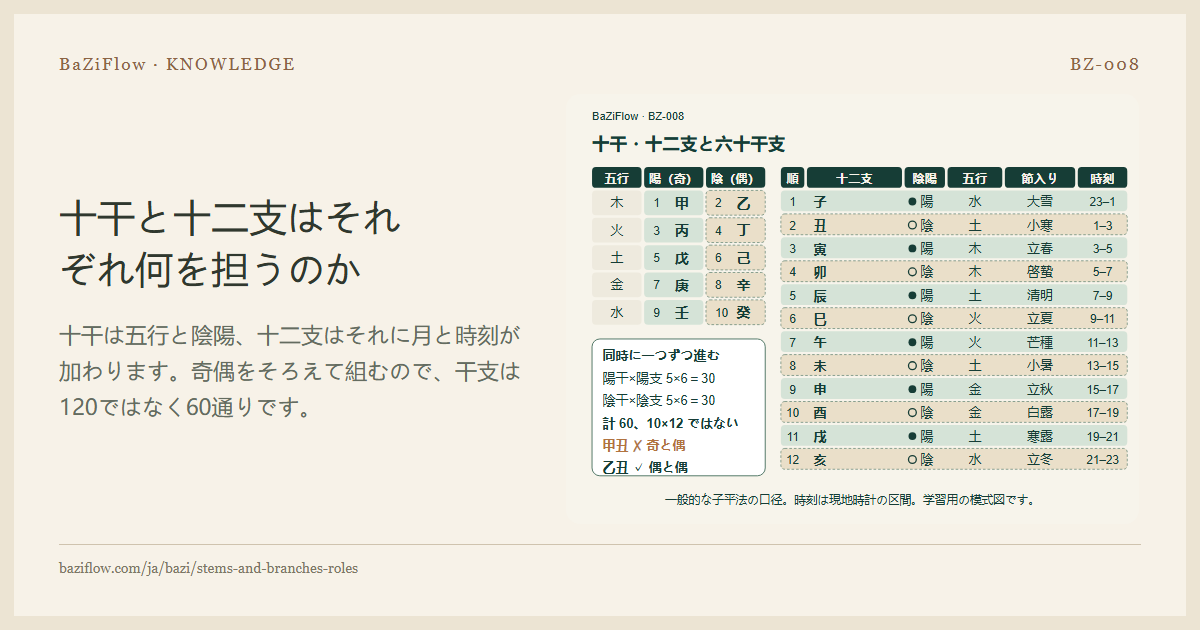Click the time range 11–13

[1102, 342]
